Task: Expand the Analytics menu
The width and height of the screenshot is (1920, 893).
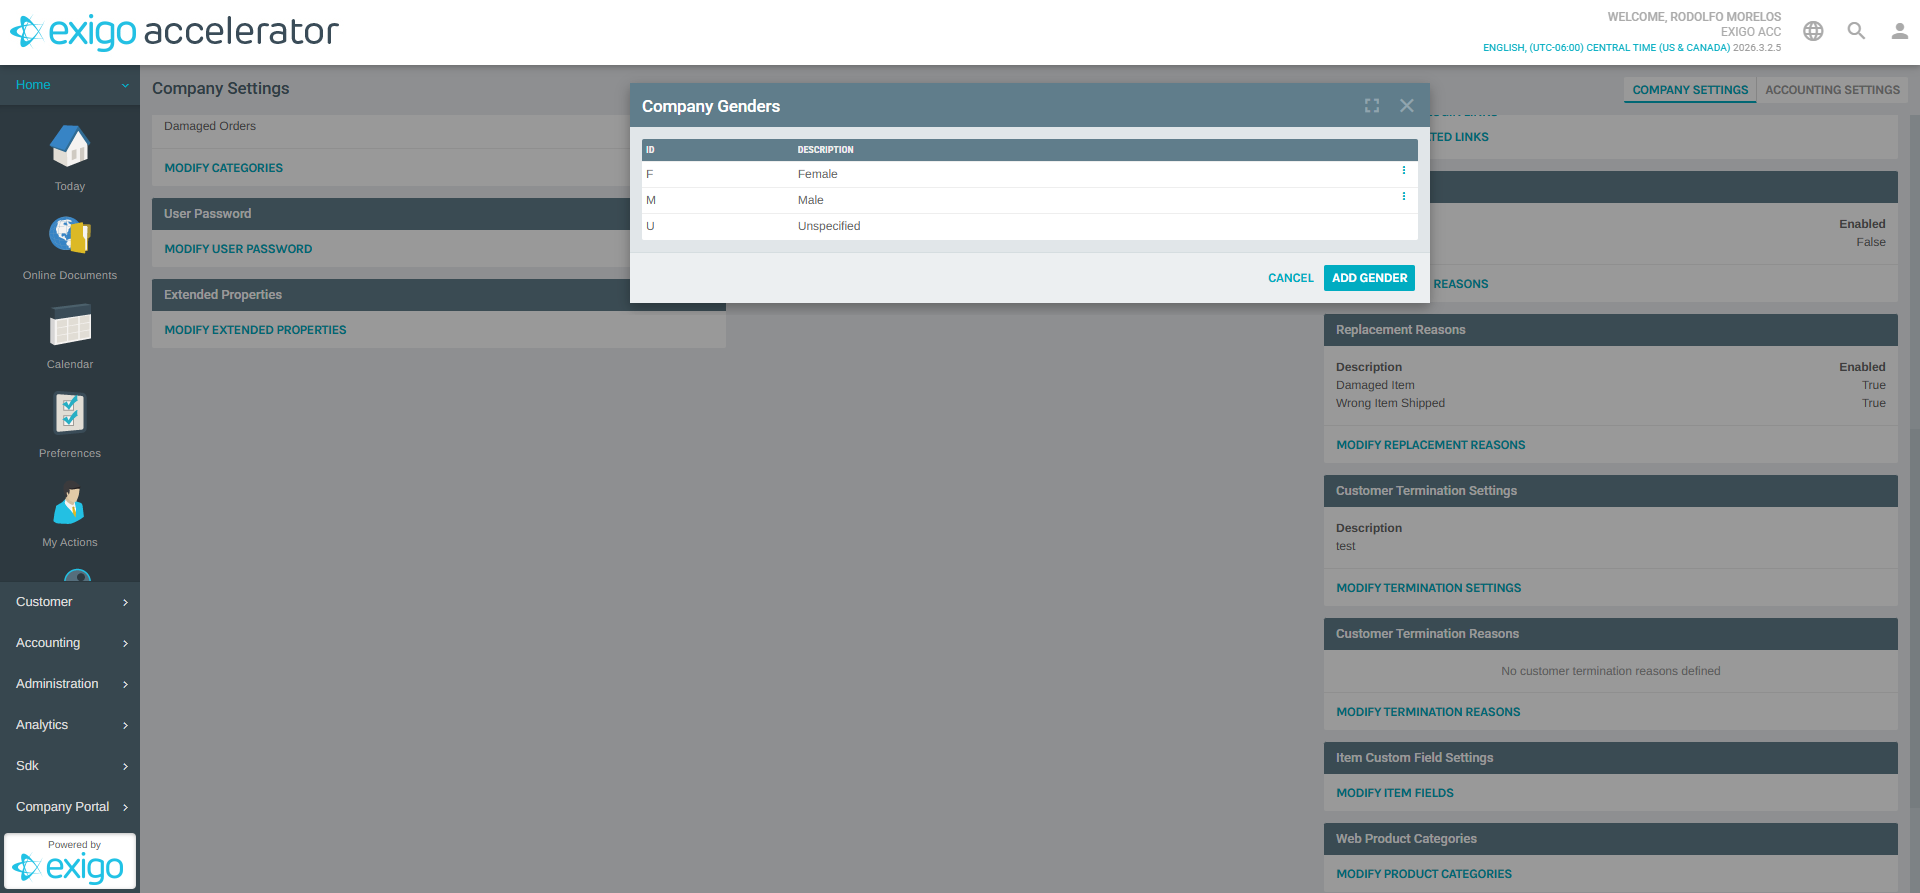Action: tap(70, 725)
